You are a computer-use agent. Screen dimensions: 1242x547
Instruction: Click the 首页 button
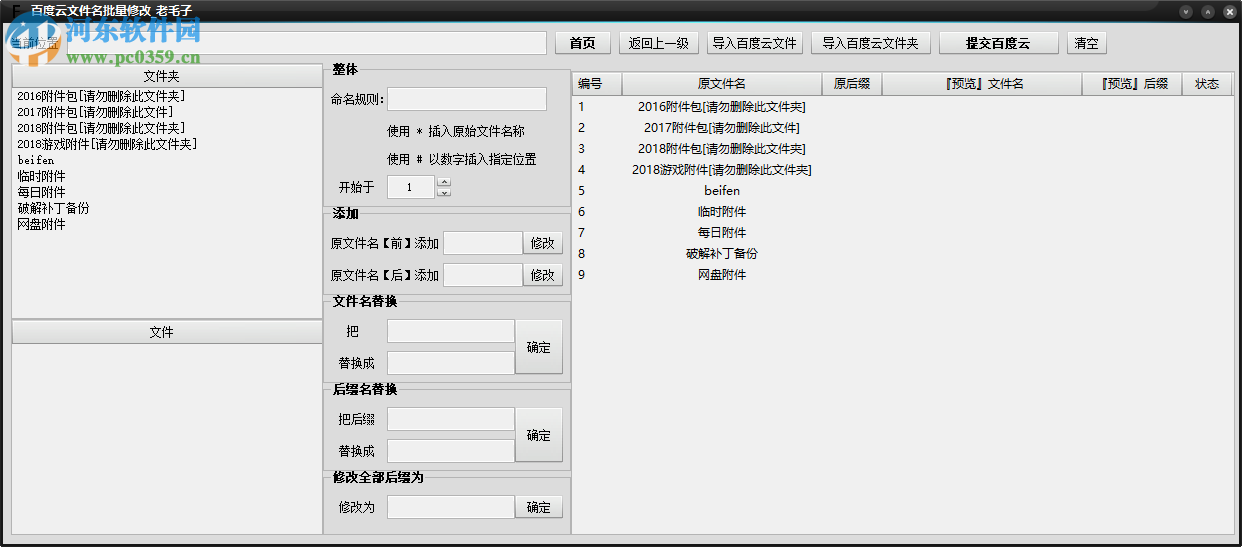(x=582, y=43)
